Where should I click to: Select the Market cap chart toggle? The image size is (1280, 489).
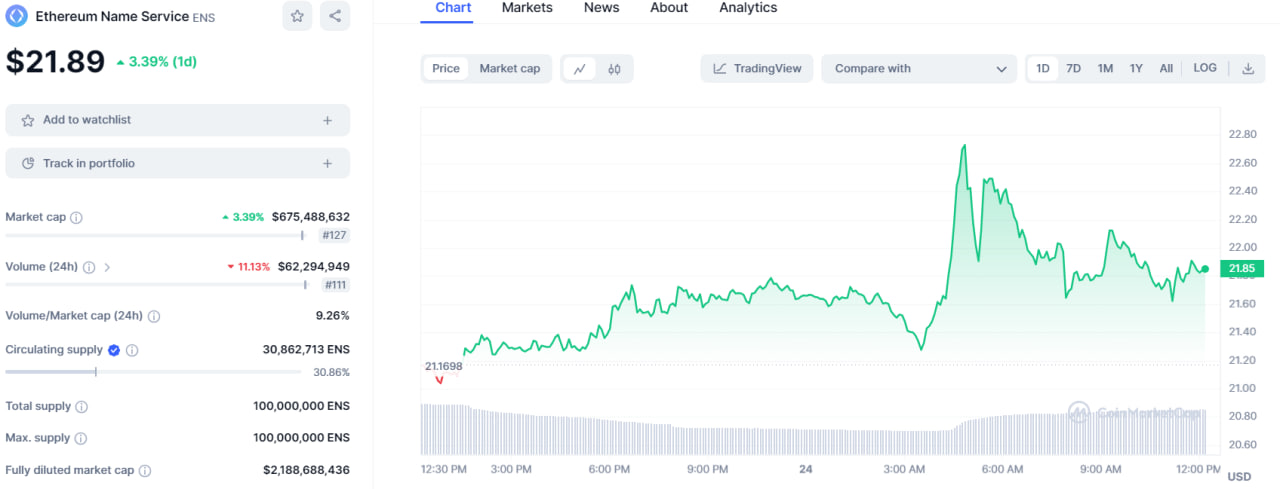(510, 69)
